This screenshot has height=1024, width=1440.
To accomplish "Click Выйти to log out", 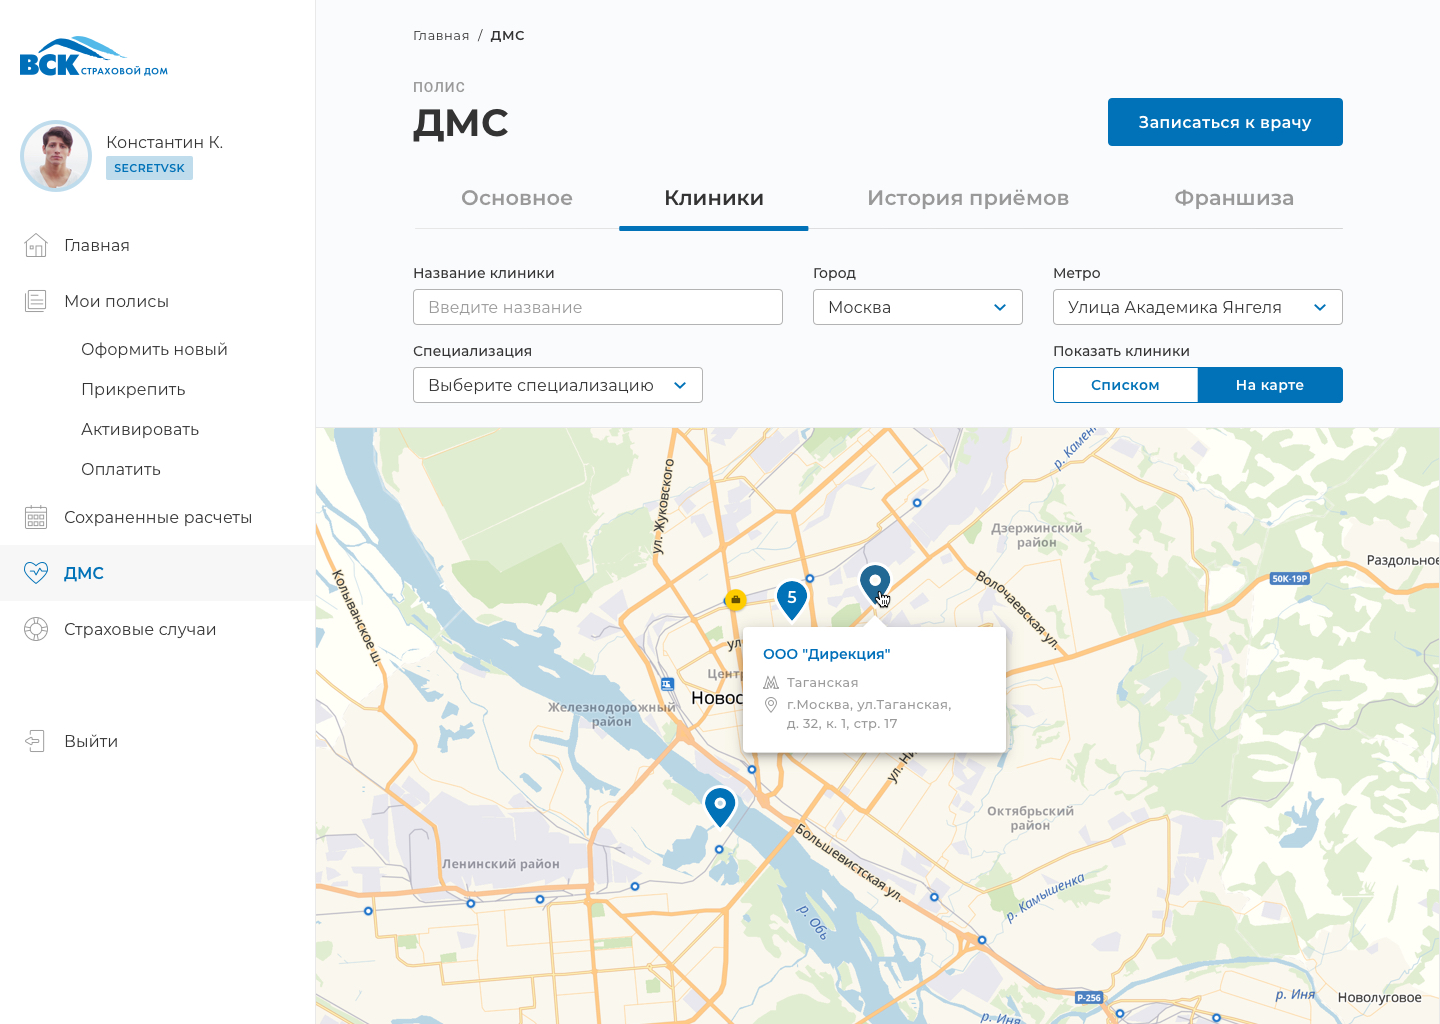I will pos(91,741).
